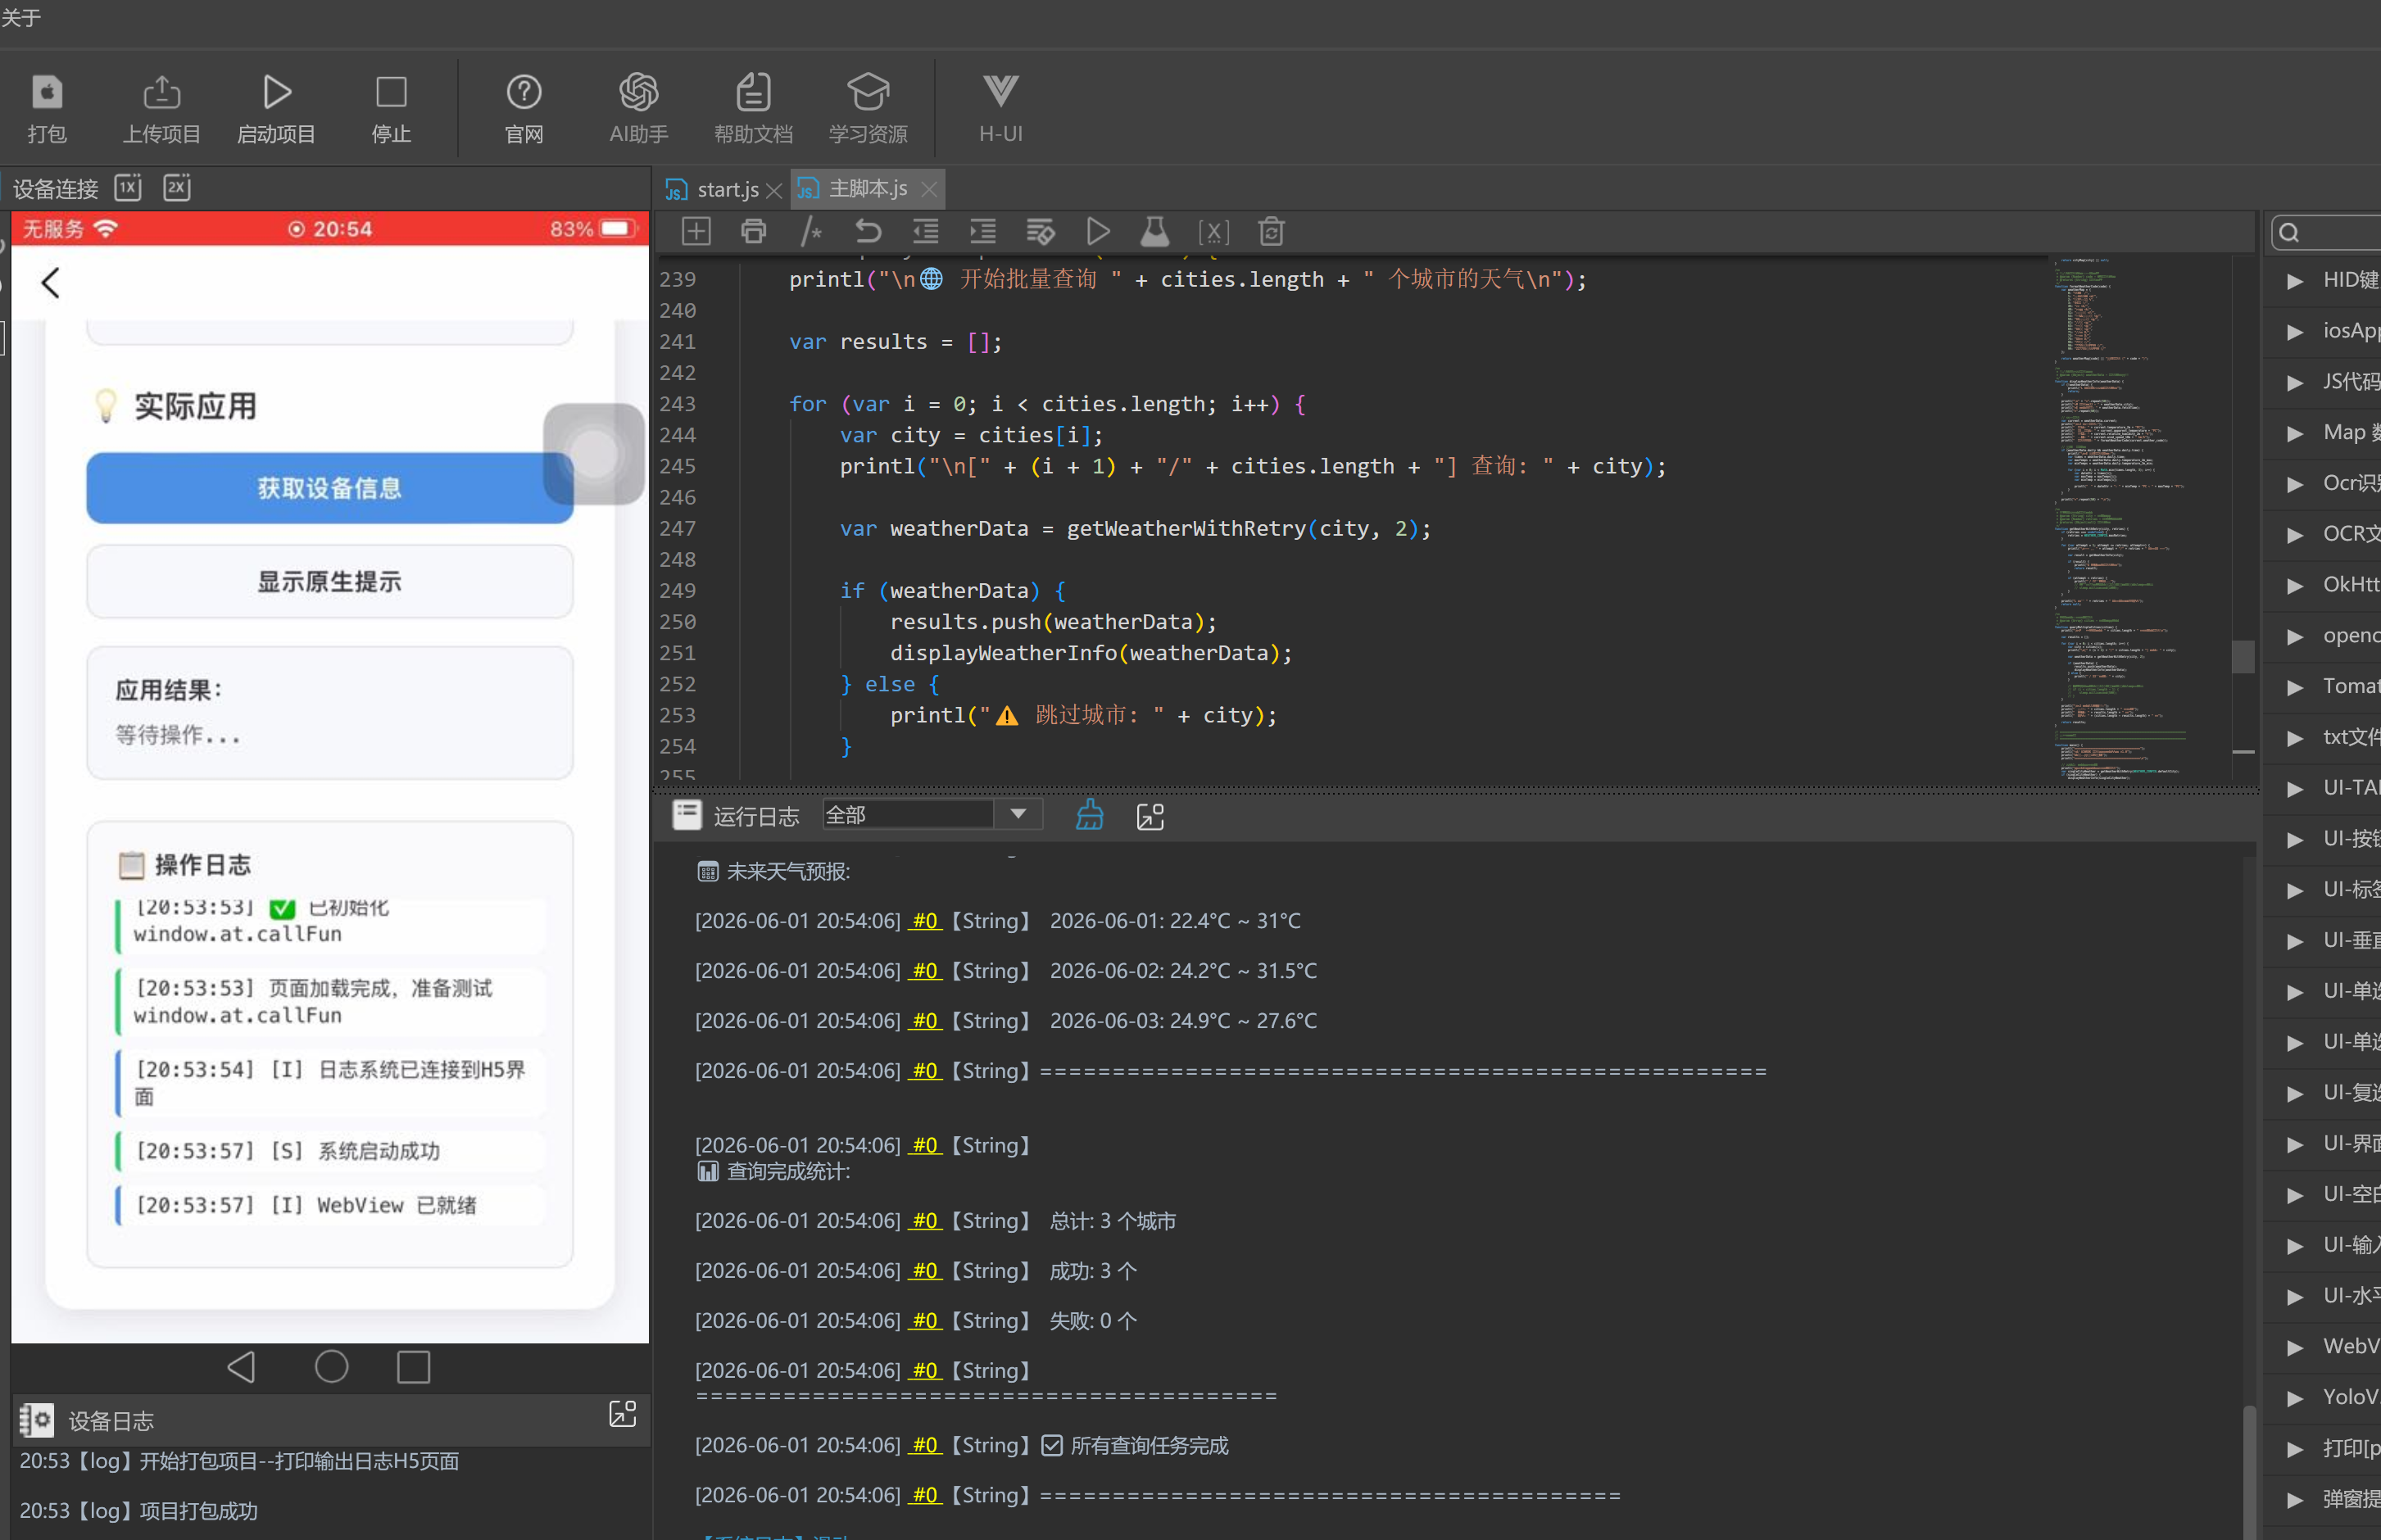The height and width of the screenshot is (1540, 2381).
Task: Click the 设备日志 settings icon
Action: [36, 1420]
